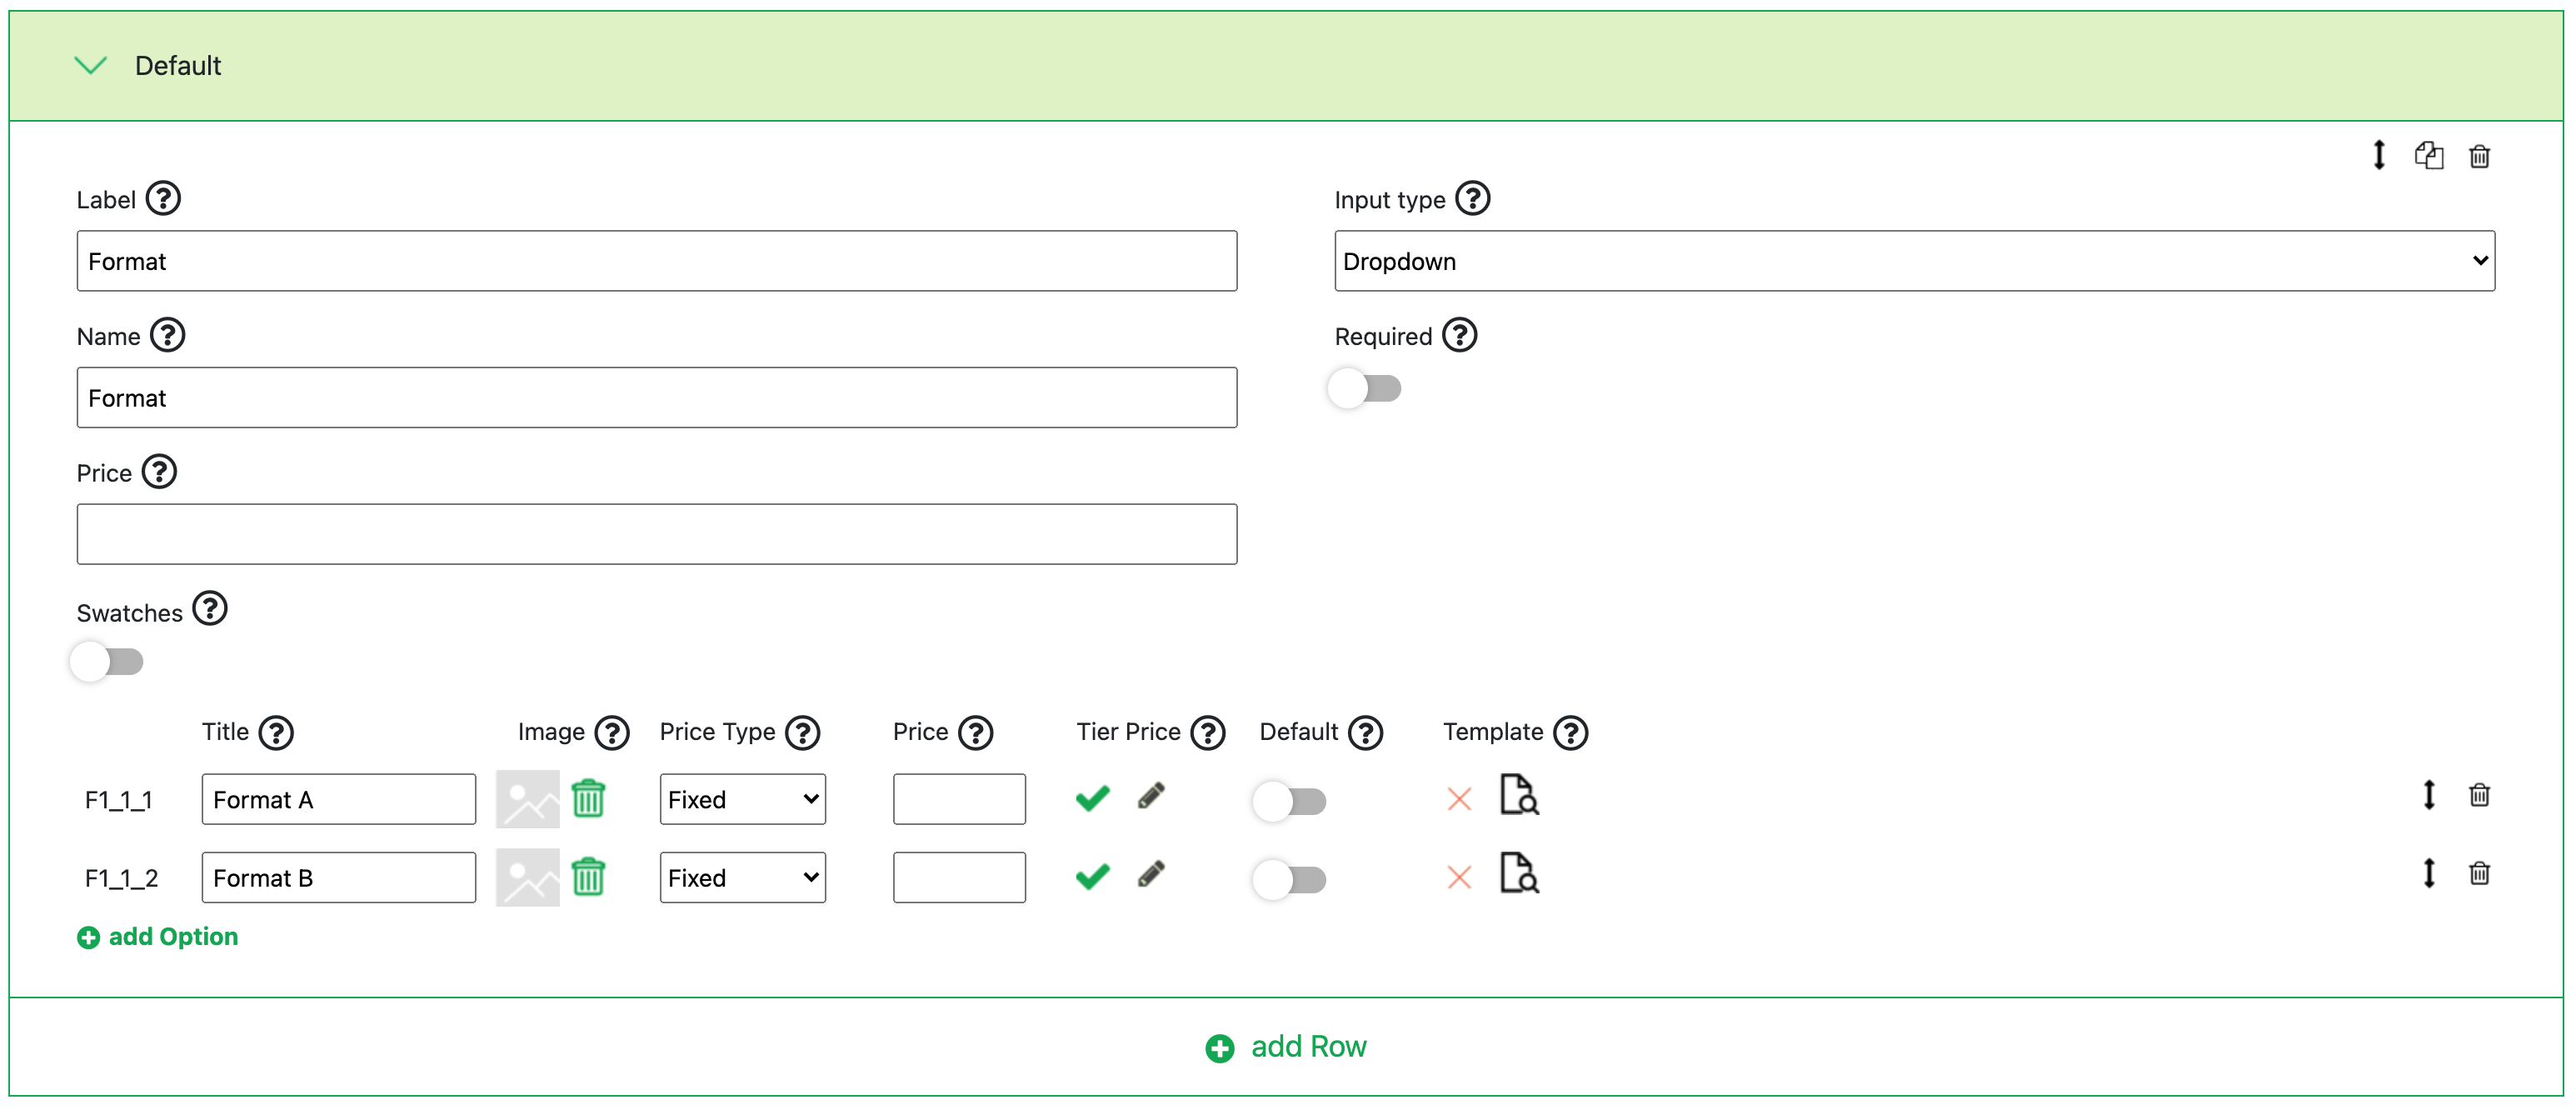Open Price Type dropdown for Format A

[742, 800]
